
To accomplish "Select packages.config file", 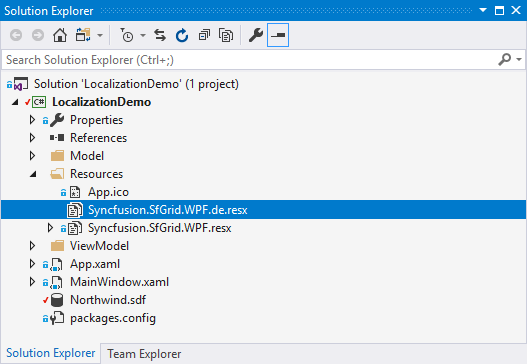I will pyautogui.click(x=113, y=318).
